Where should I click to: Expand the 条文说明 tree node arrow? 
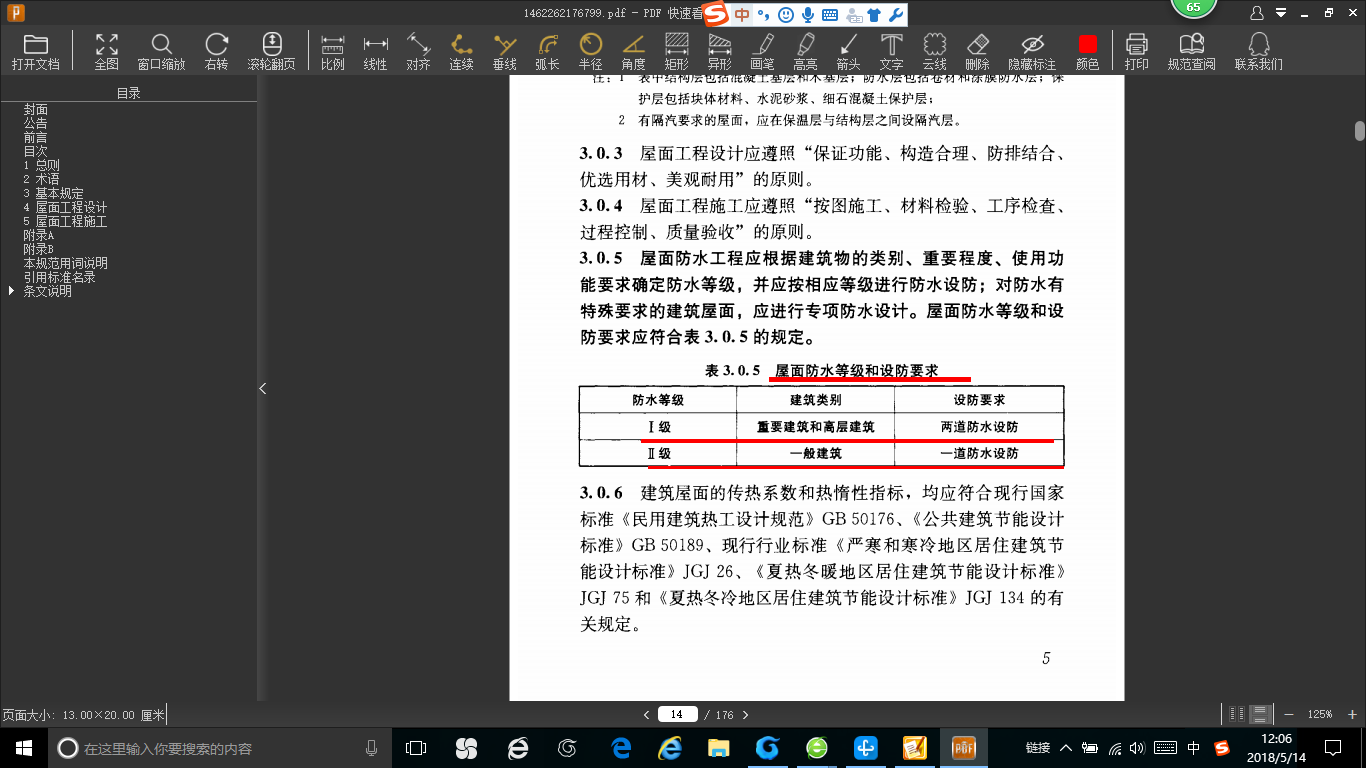click(x=12, y=292)
